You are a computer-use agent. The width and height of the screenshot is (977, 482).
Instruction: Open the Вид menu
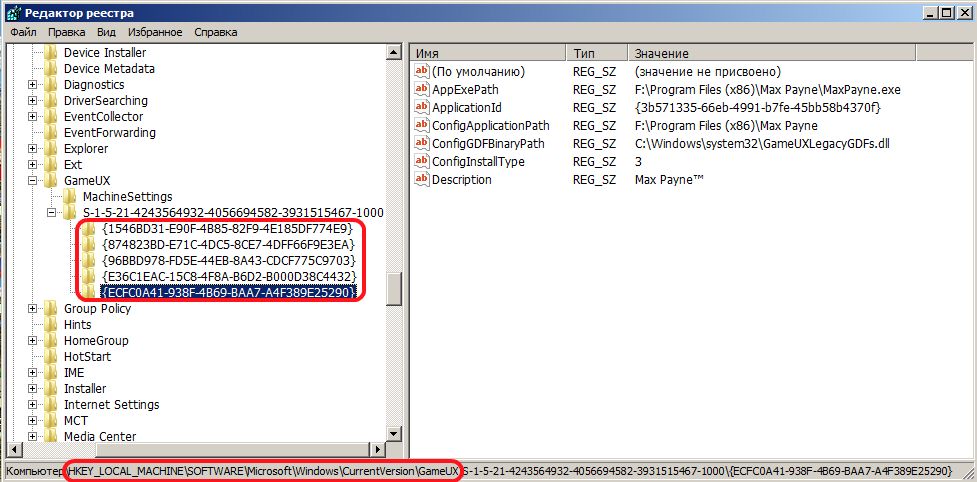[x=107, y=32]
